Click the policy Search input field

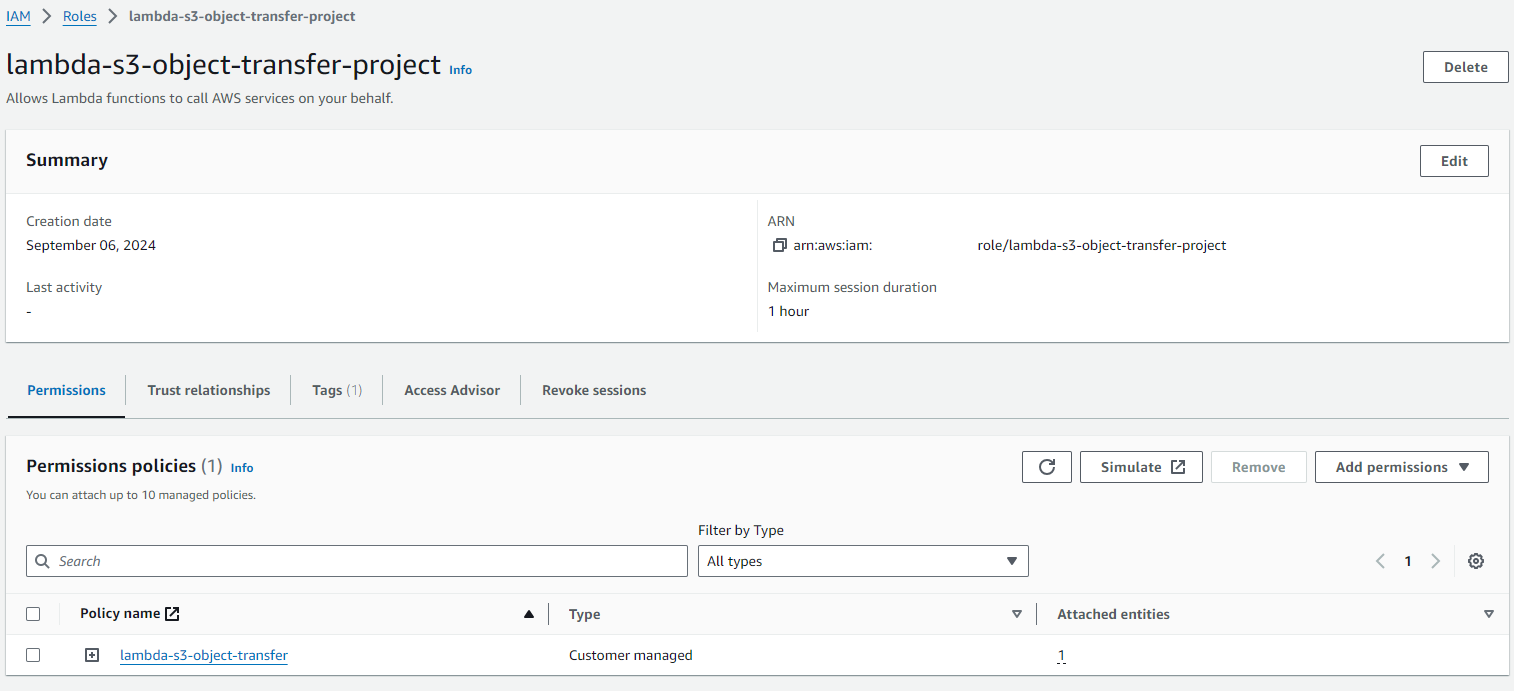point(357,561)
